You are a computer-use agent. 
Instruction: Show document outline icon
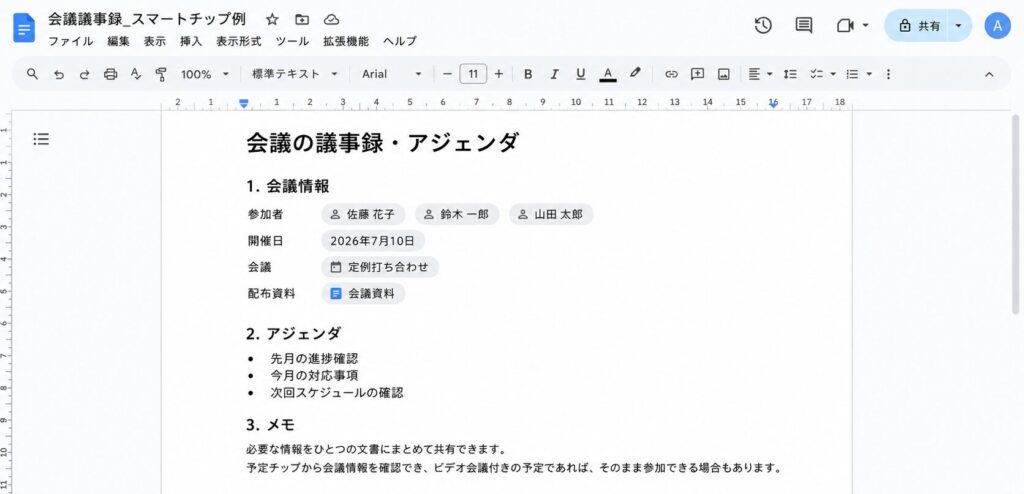tap(41, 139)
